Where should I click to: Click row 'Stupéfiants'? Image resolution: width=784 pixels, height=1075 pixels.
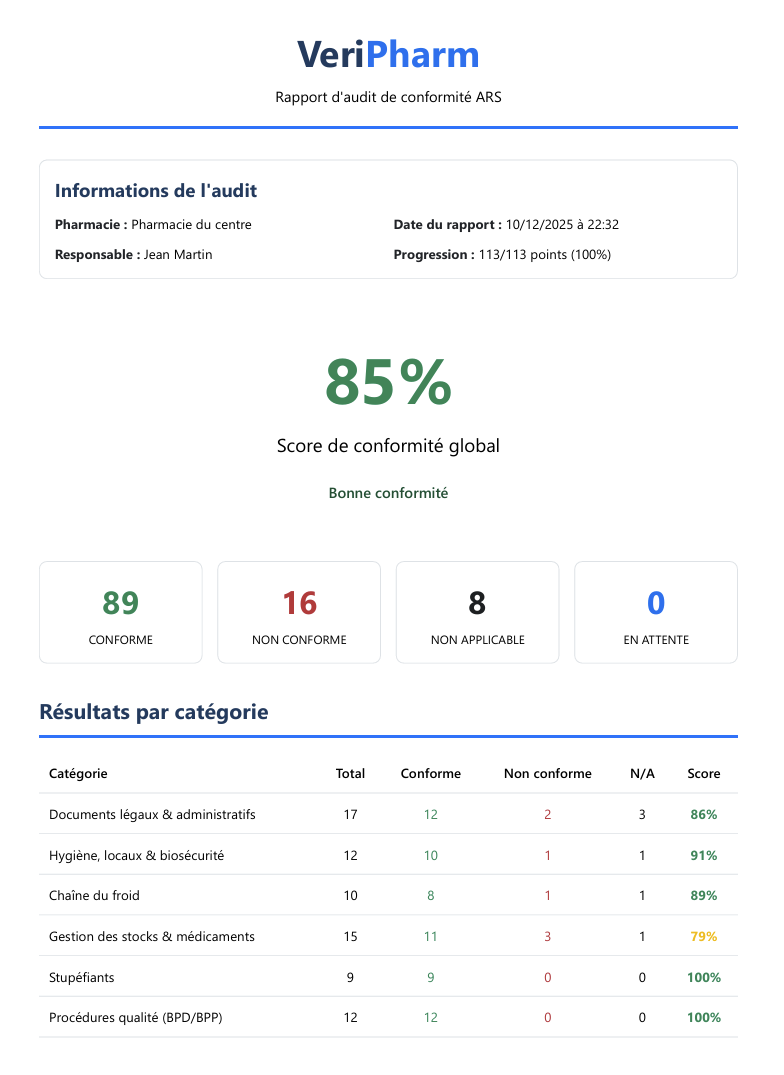pos(388,977)
